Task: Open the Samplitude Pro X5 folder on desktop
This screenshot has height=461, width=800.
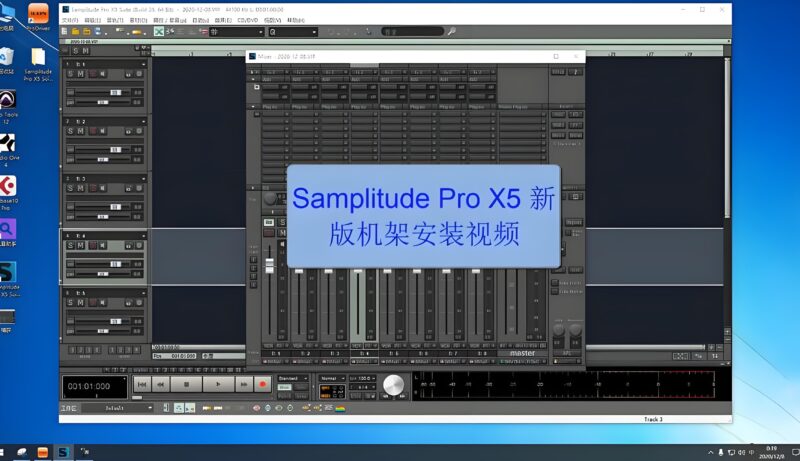Action: 38,64
